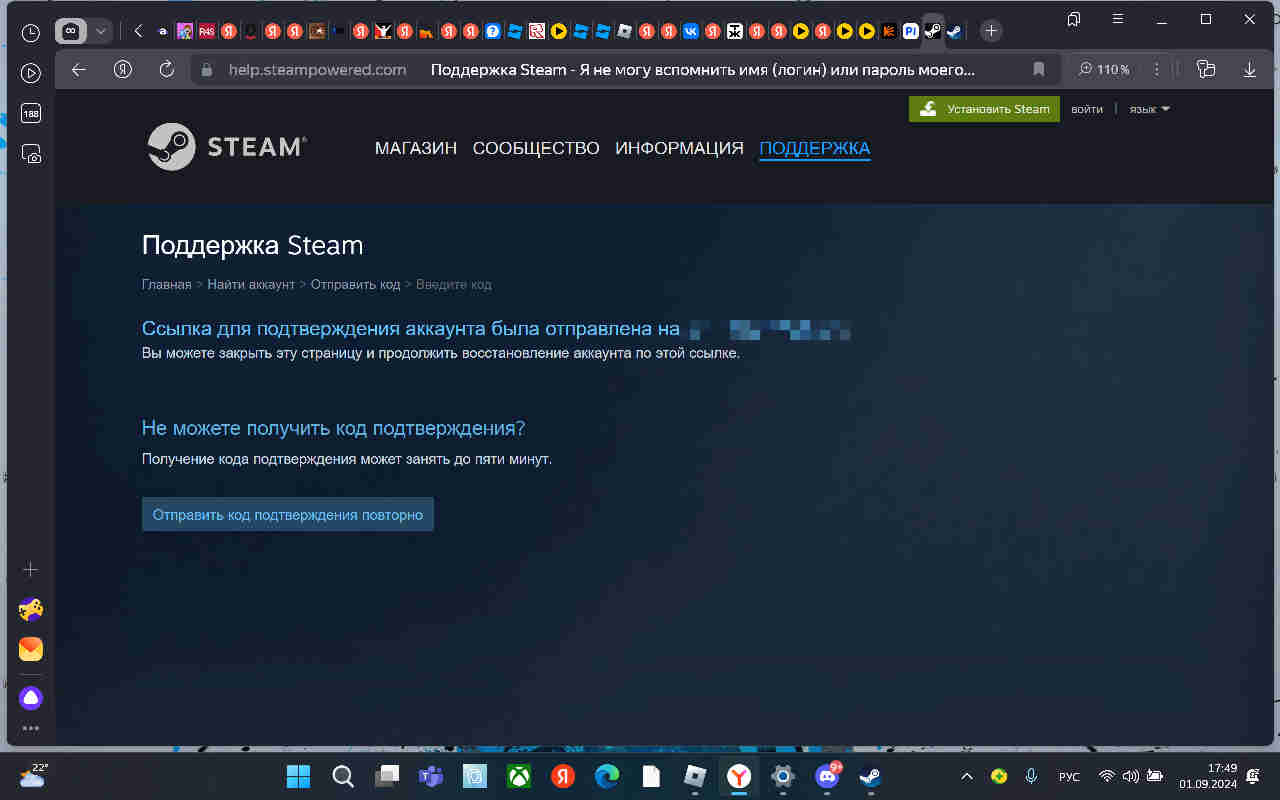The width and height of the screenshot is (1280, 800).
Task: Open the Alice assistant sidebar icon
Action: coord(31,698)
